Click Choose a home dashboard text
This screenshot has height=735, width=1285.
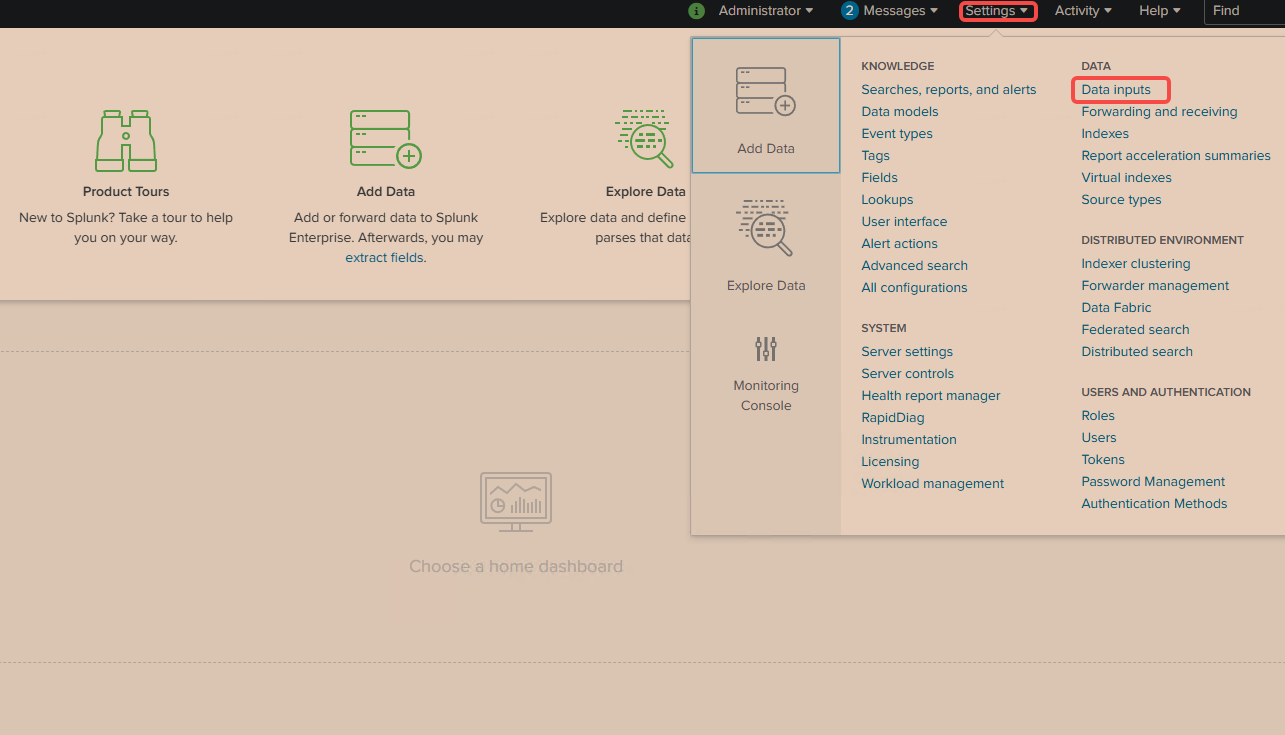click(x=516, y=567)
